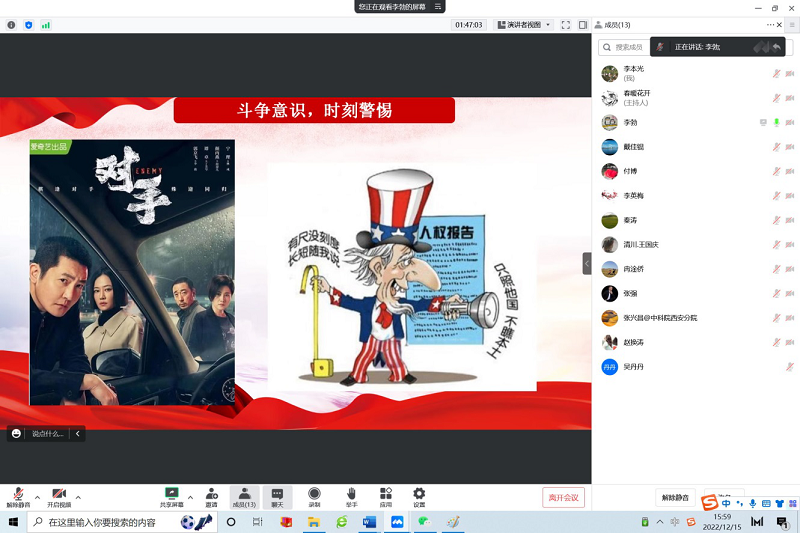The image size is (800, 533).
Task: Open the Sogou soft keyboard icon
Action: coord(766,503)
